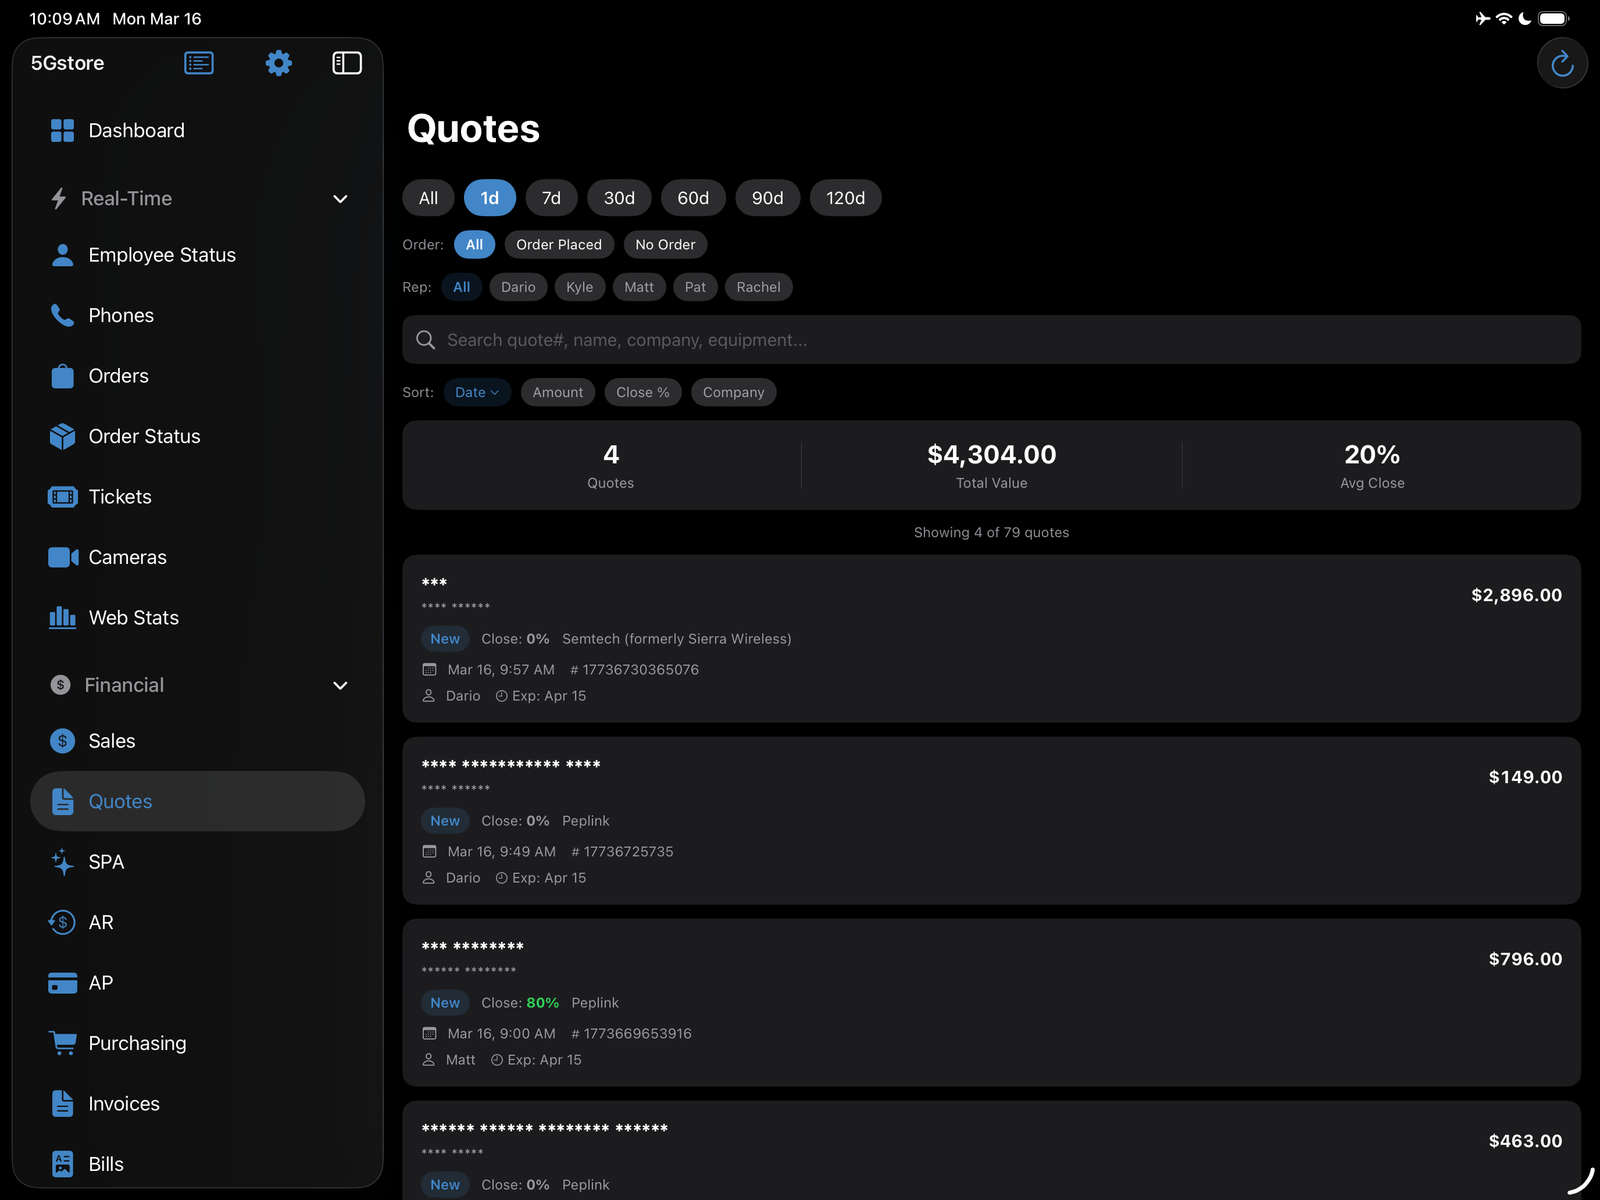This screenshot has height=1200, width=1600.
Task: View the Cameras section
Action: point(127,557)
